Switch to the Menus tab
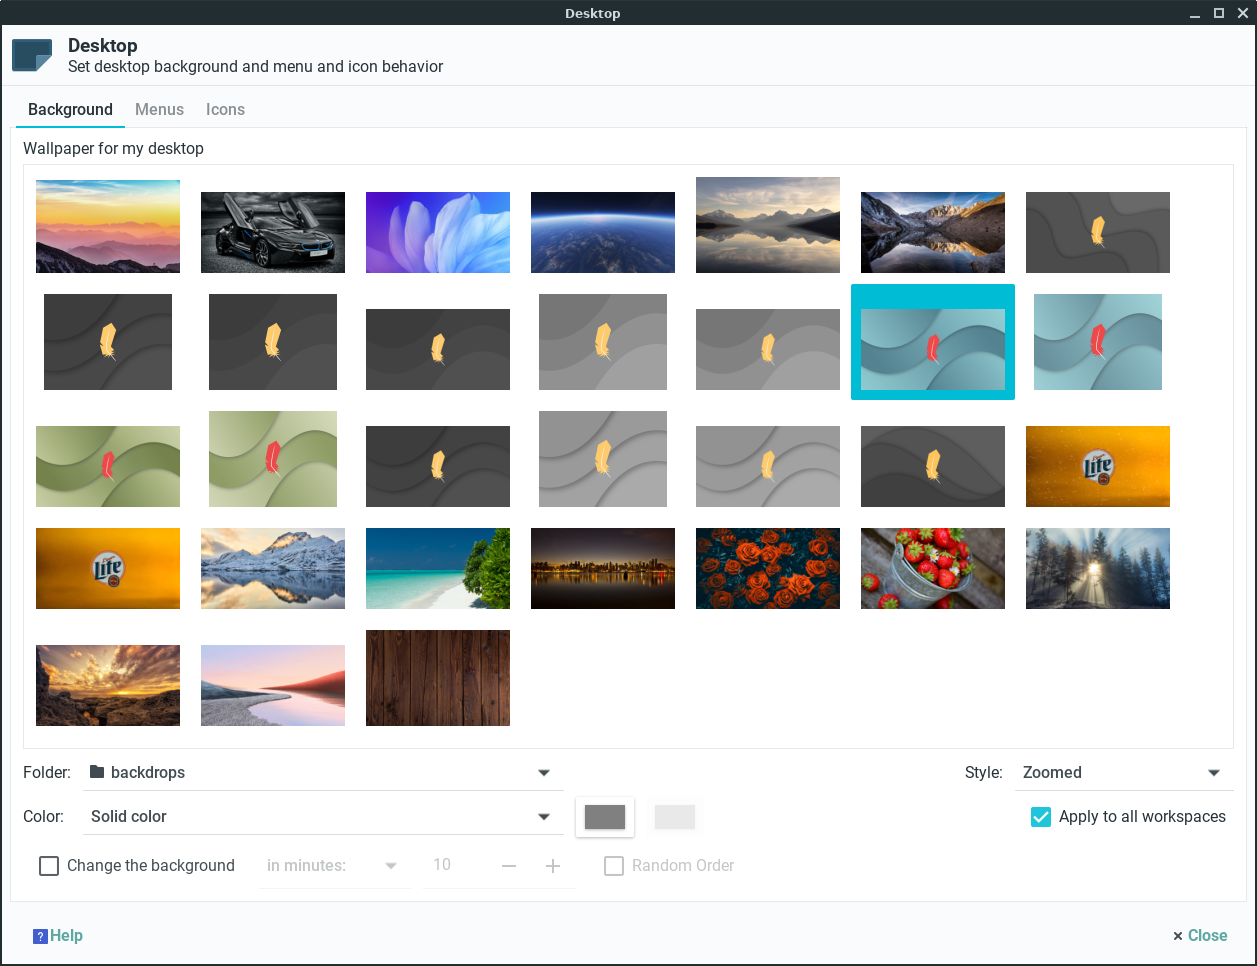 (159, 109)
